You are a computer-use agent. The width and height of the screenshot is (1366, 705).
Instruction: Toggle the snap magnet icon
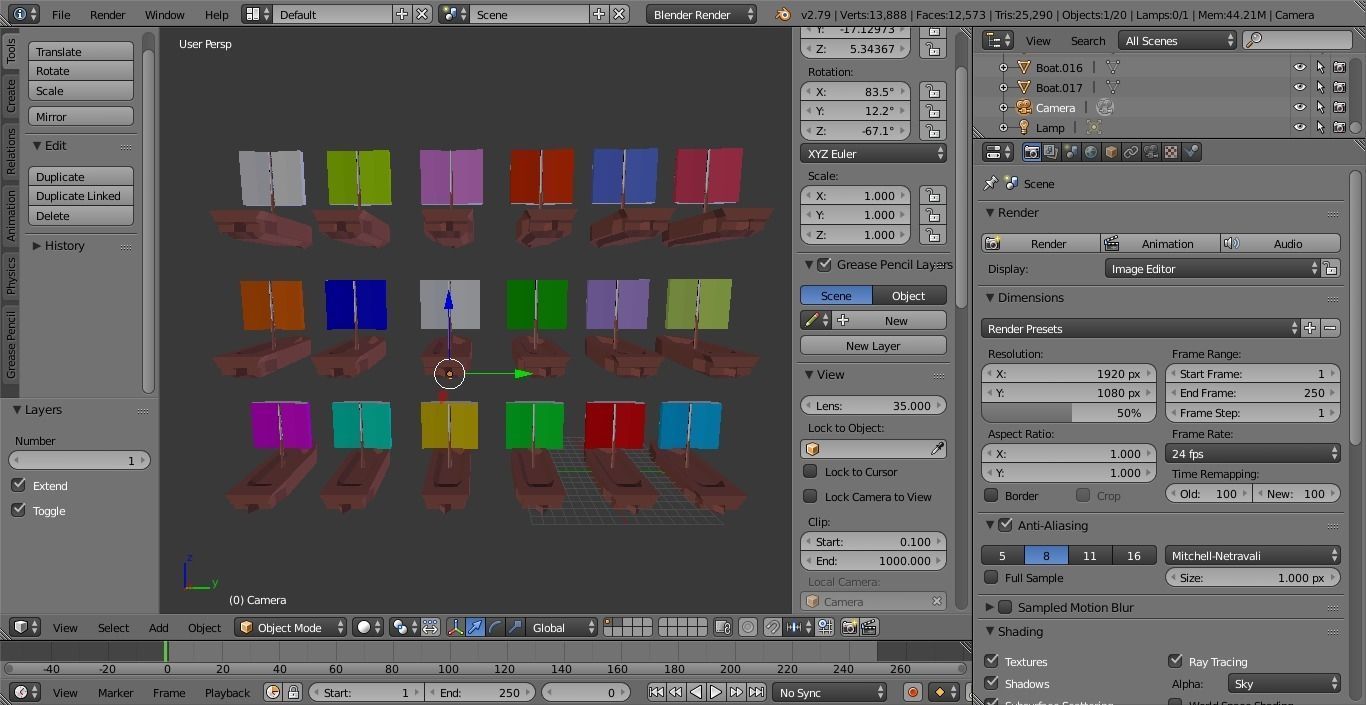click(773, 627)
